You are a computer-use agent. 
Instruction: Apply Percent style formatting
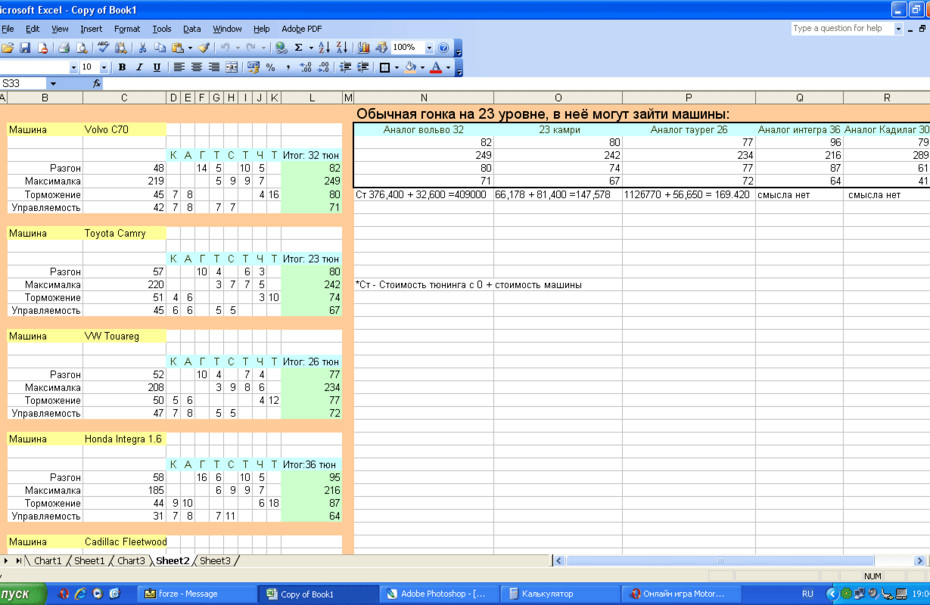(270, 68)
